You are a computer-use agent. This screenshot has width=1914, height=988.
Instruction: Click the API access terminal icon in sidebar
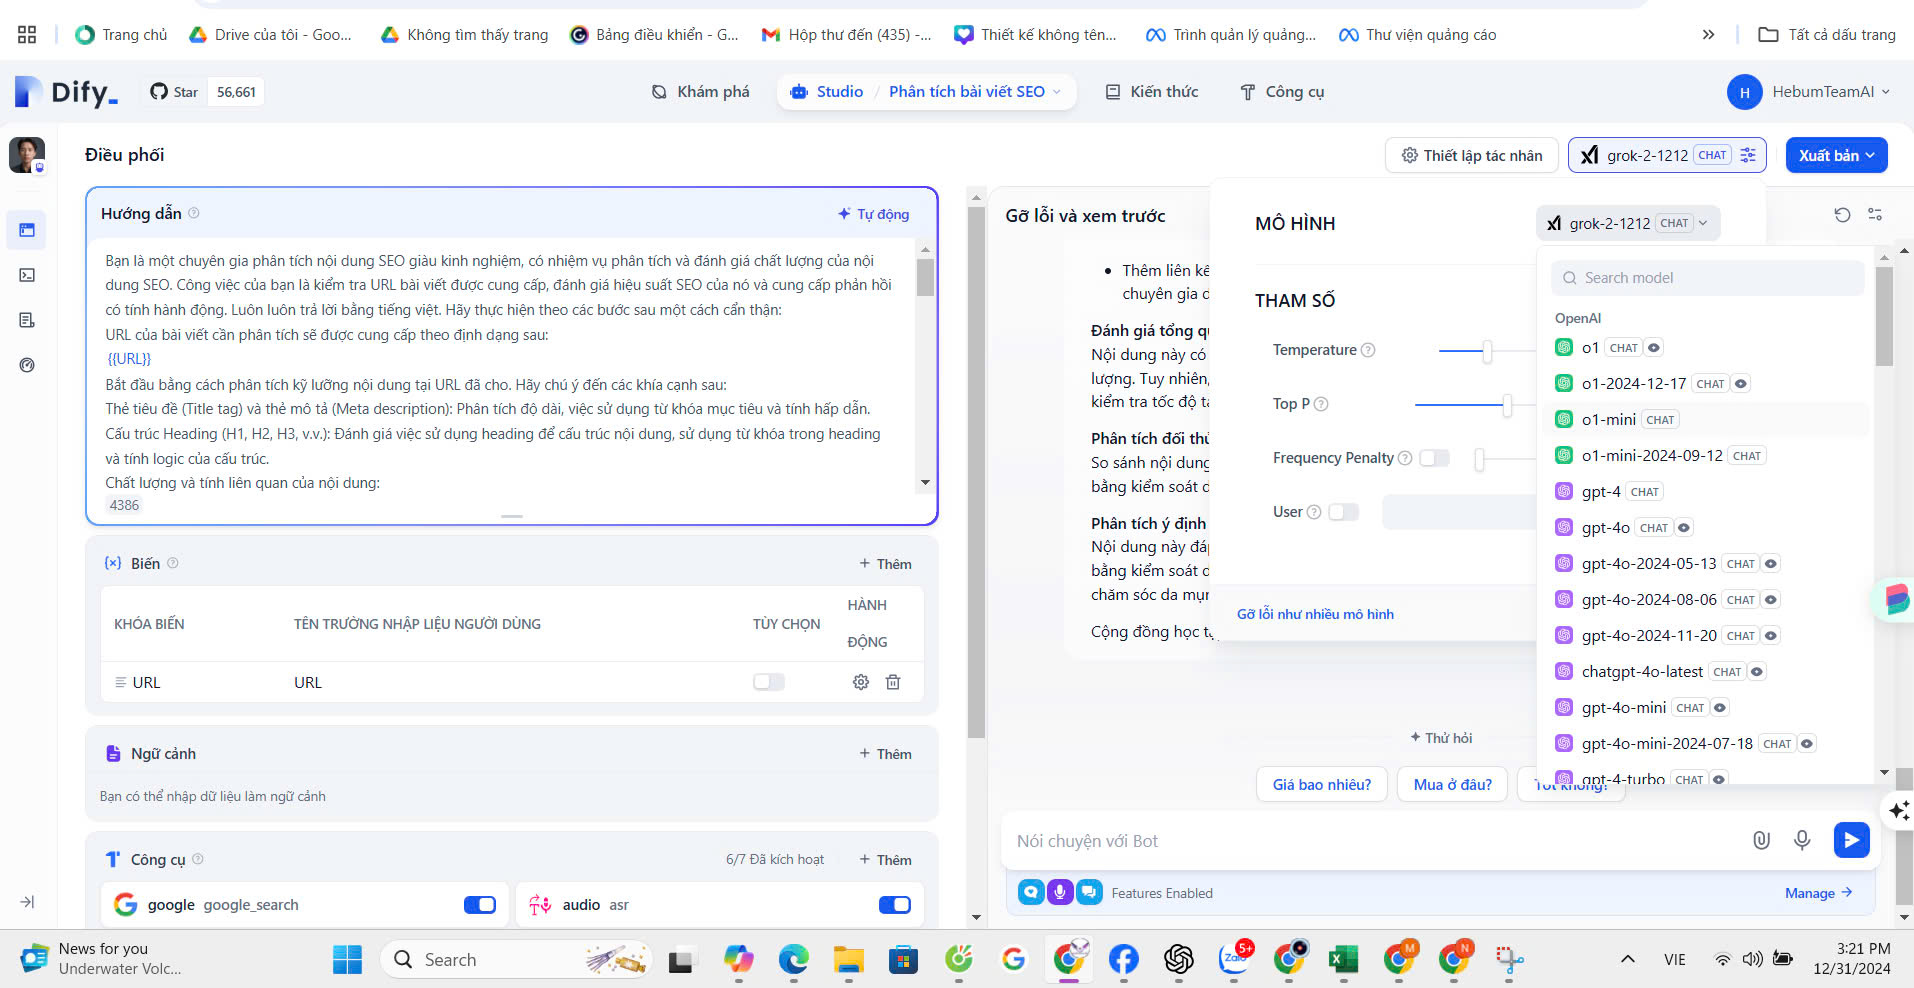(27, 275)
